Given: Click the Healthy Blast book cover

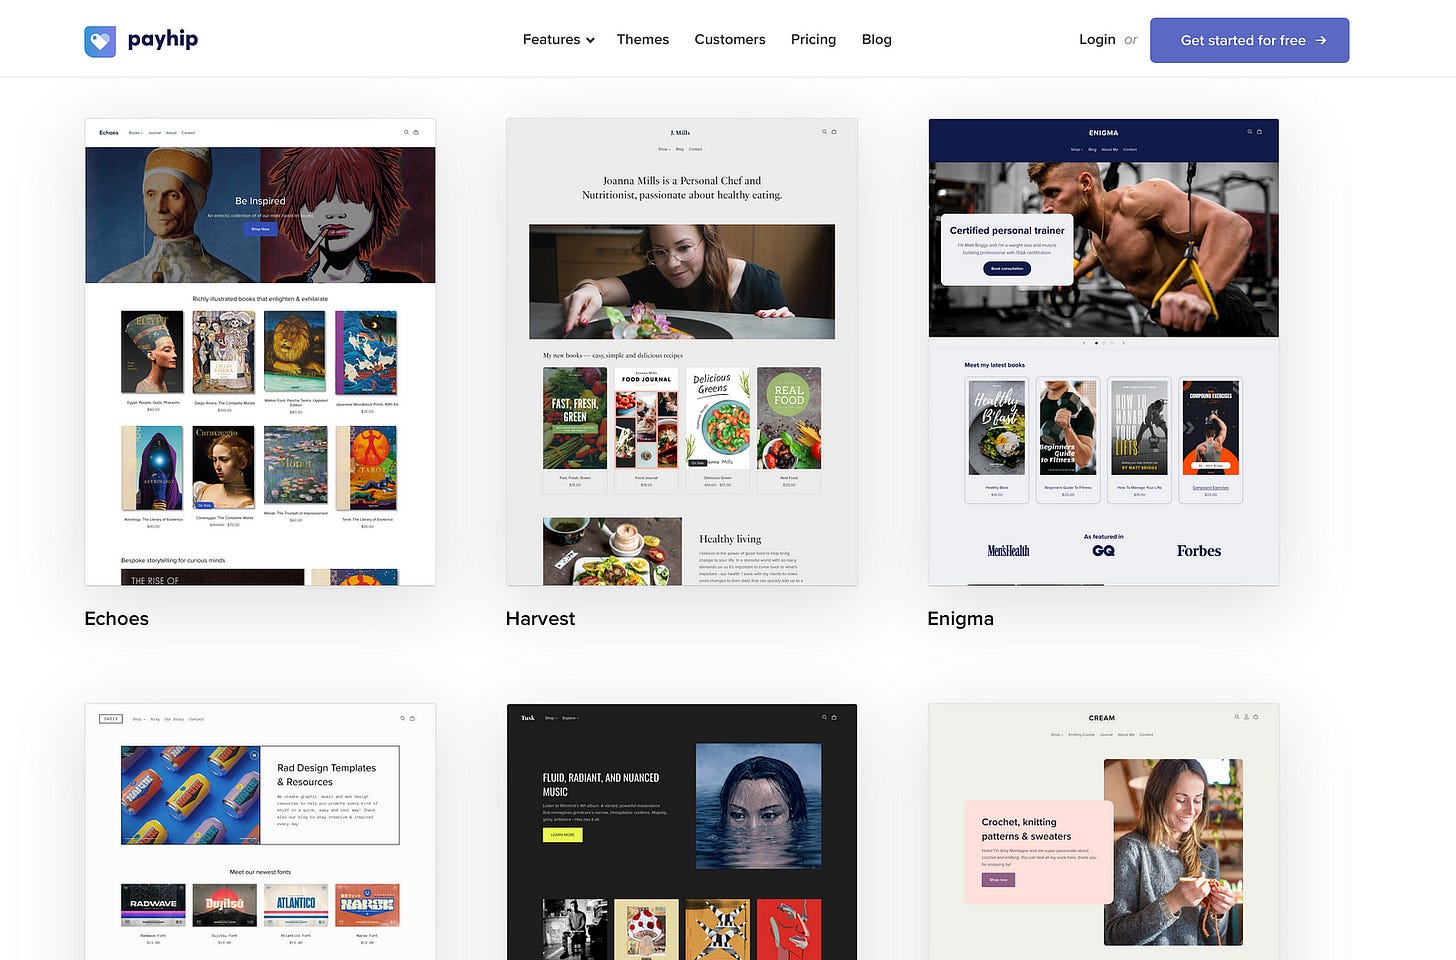Looking at the screenshot, I should [x=997, y=427].
